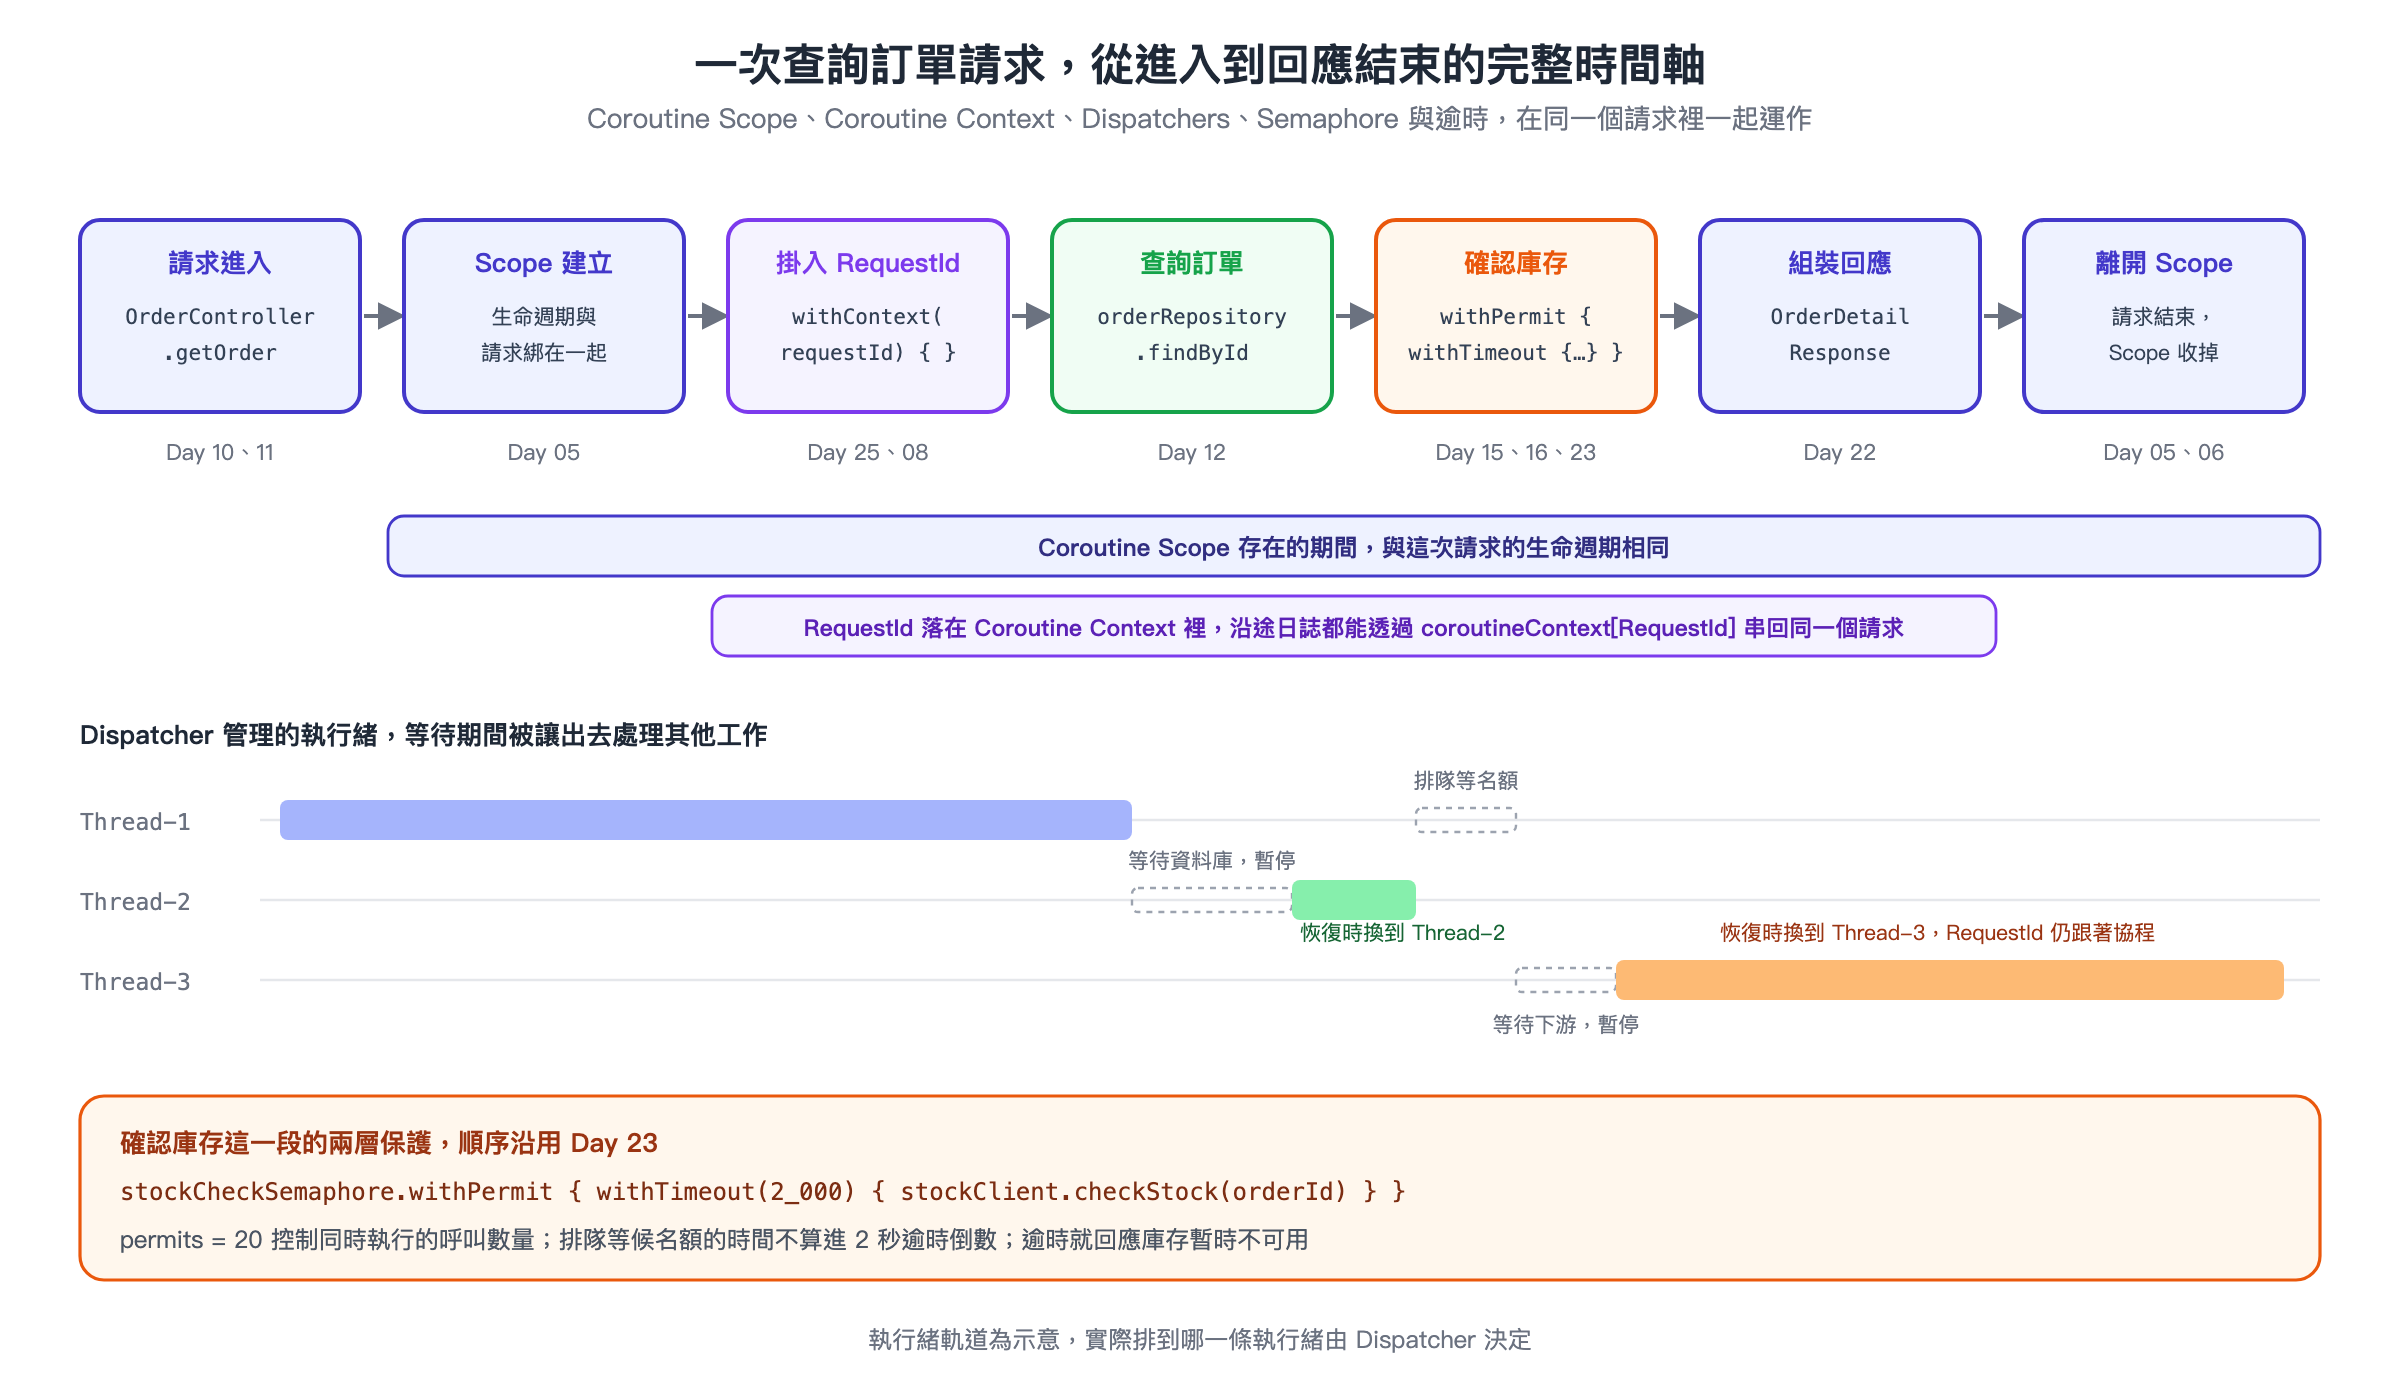Click the 恢復時換到 Thread-3 annotation

point(1937,933)
